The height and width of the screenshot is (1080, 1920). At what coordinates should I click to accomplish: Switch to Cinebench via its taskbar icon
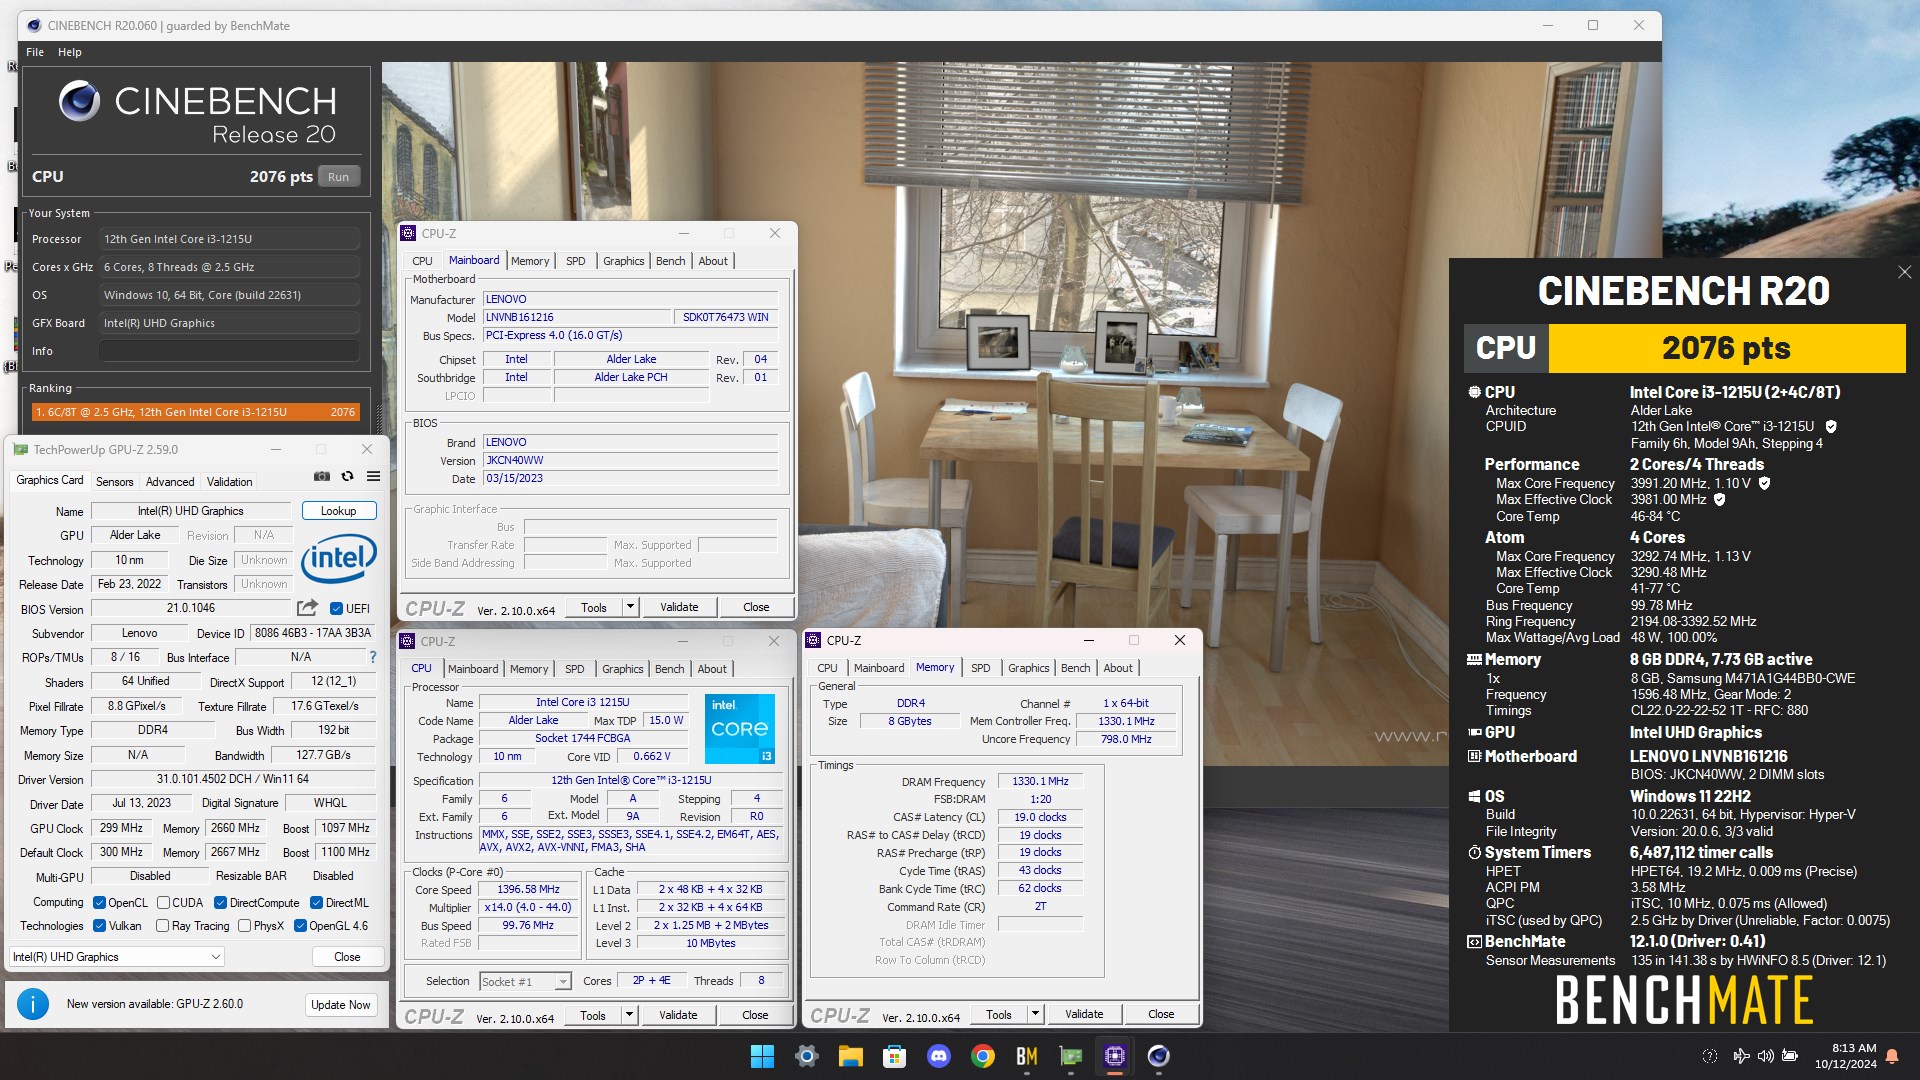(1158, 1056)
